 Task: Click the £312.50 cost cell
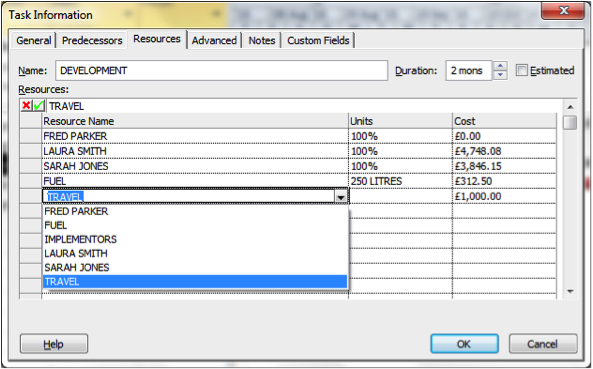coord(505,181)
